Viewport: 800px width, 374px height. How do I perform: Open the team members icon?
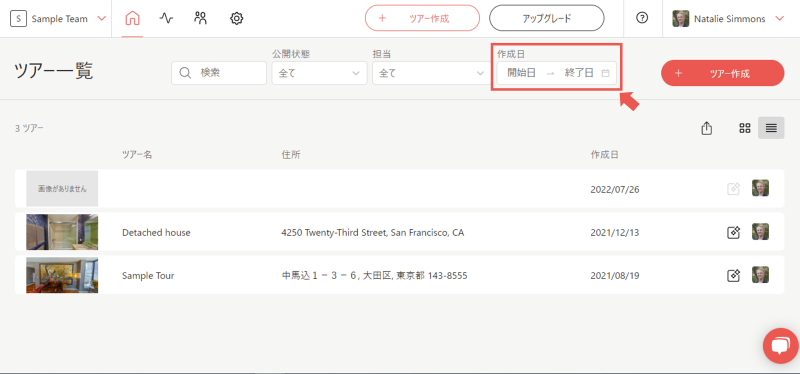tap(201, 18)
